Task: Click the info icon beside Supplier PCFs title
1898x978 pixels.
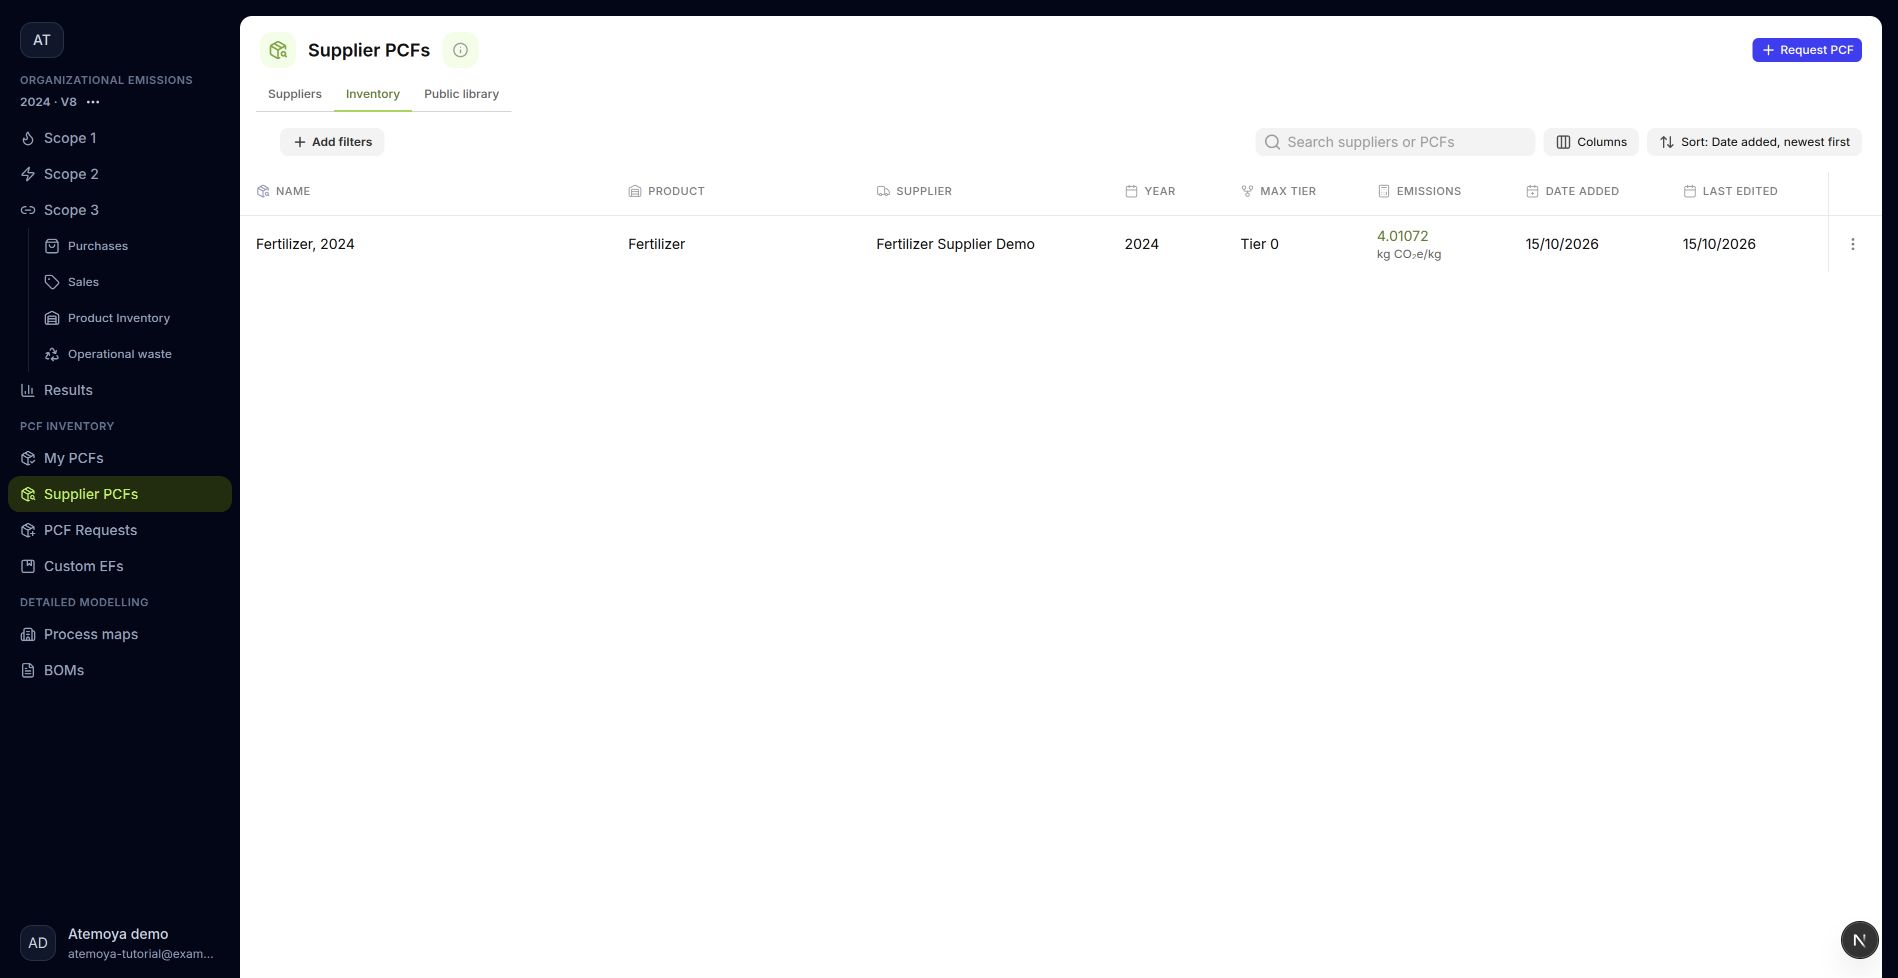Action: click(x=460, y=50)
